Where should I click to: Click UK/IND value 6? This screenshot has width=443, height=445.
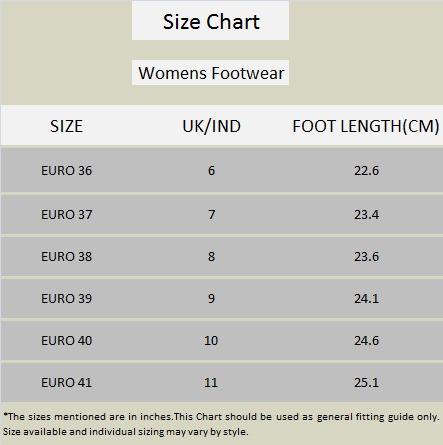pyautogui.click(x=211, y=171)
